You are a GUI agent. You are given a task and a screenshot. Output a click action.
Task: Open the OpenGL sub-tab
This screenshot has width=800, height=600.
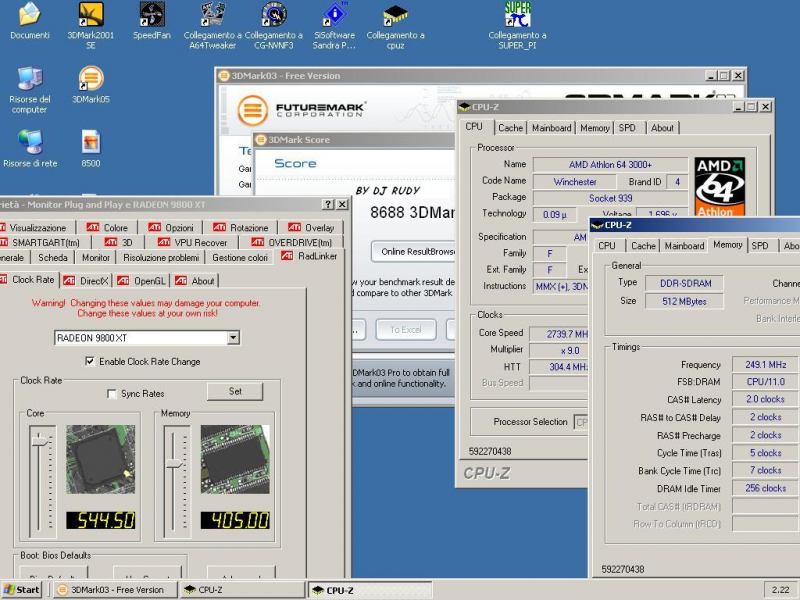(141, 281)
